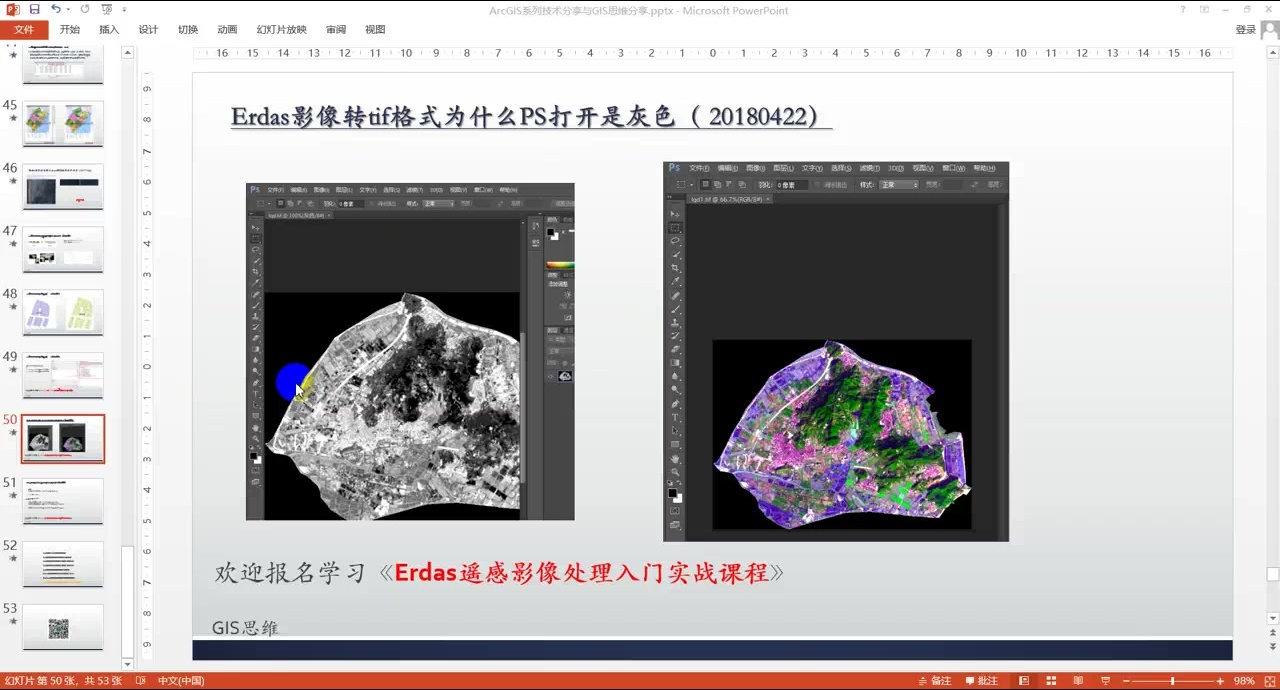
Task: Switch to Slide Sorter view icon
Action: point(1050,681)
